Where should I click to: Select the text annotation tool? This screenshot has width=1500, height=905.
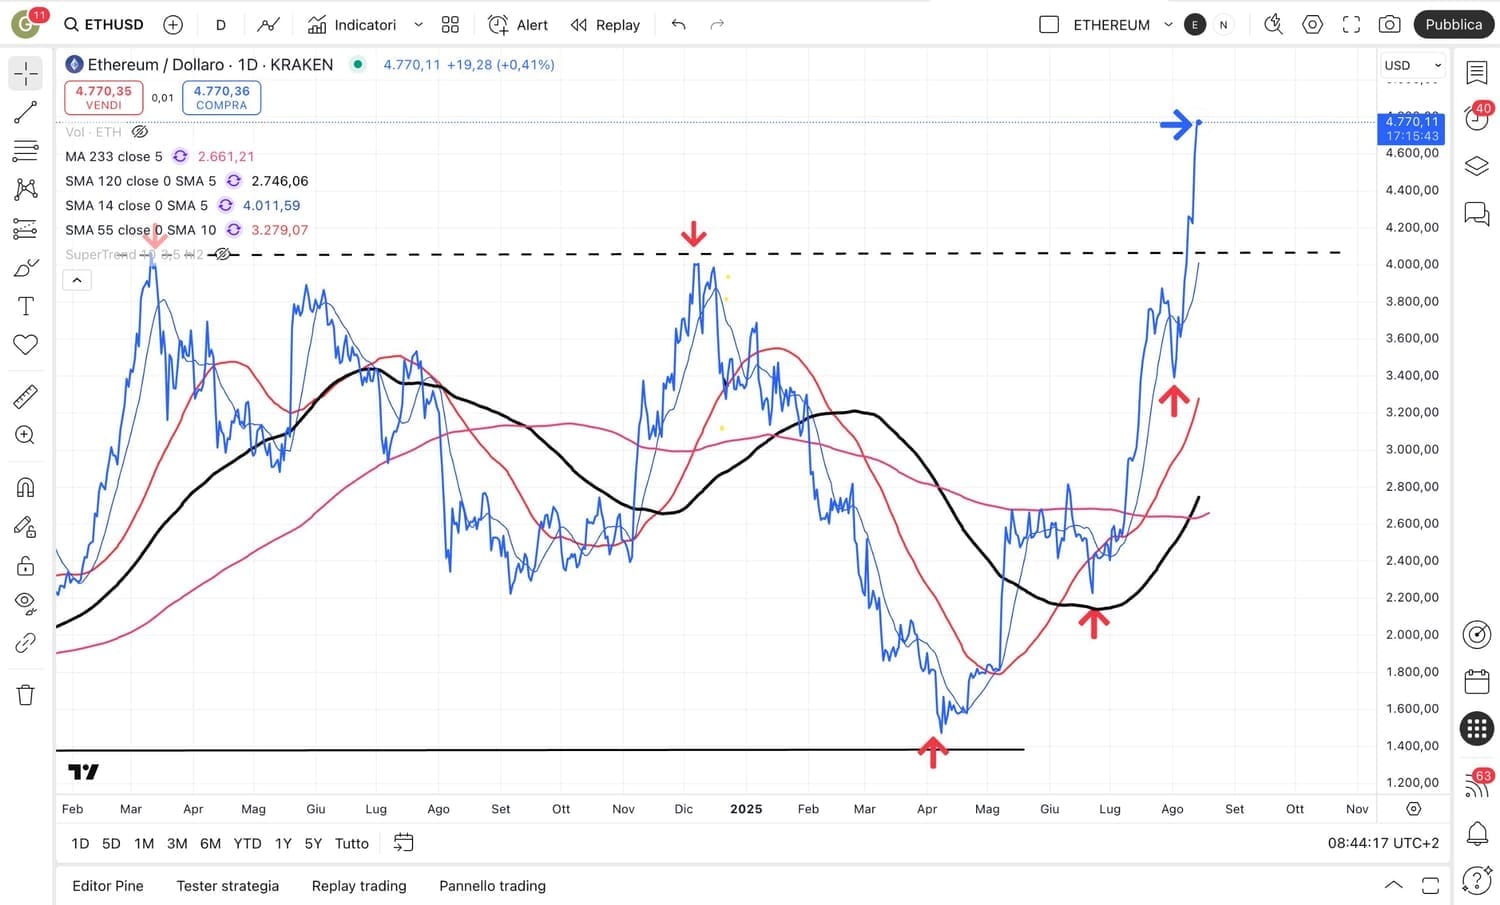[26, 306]
